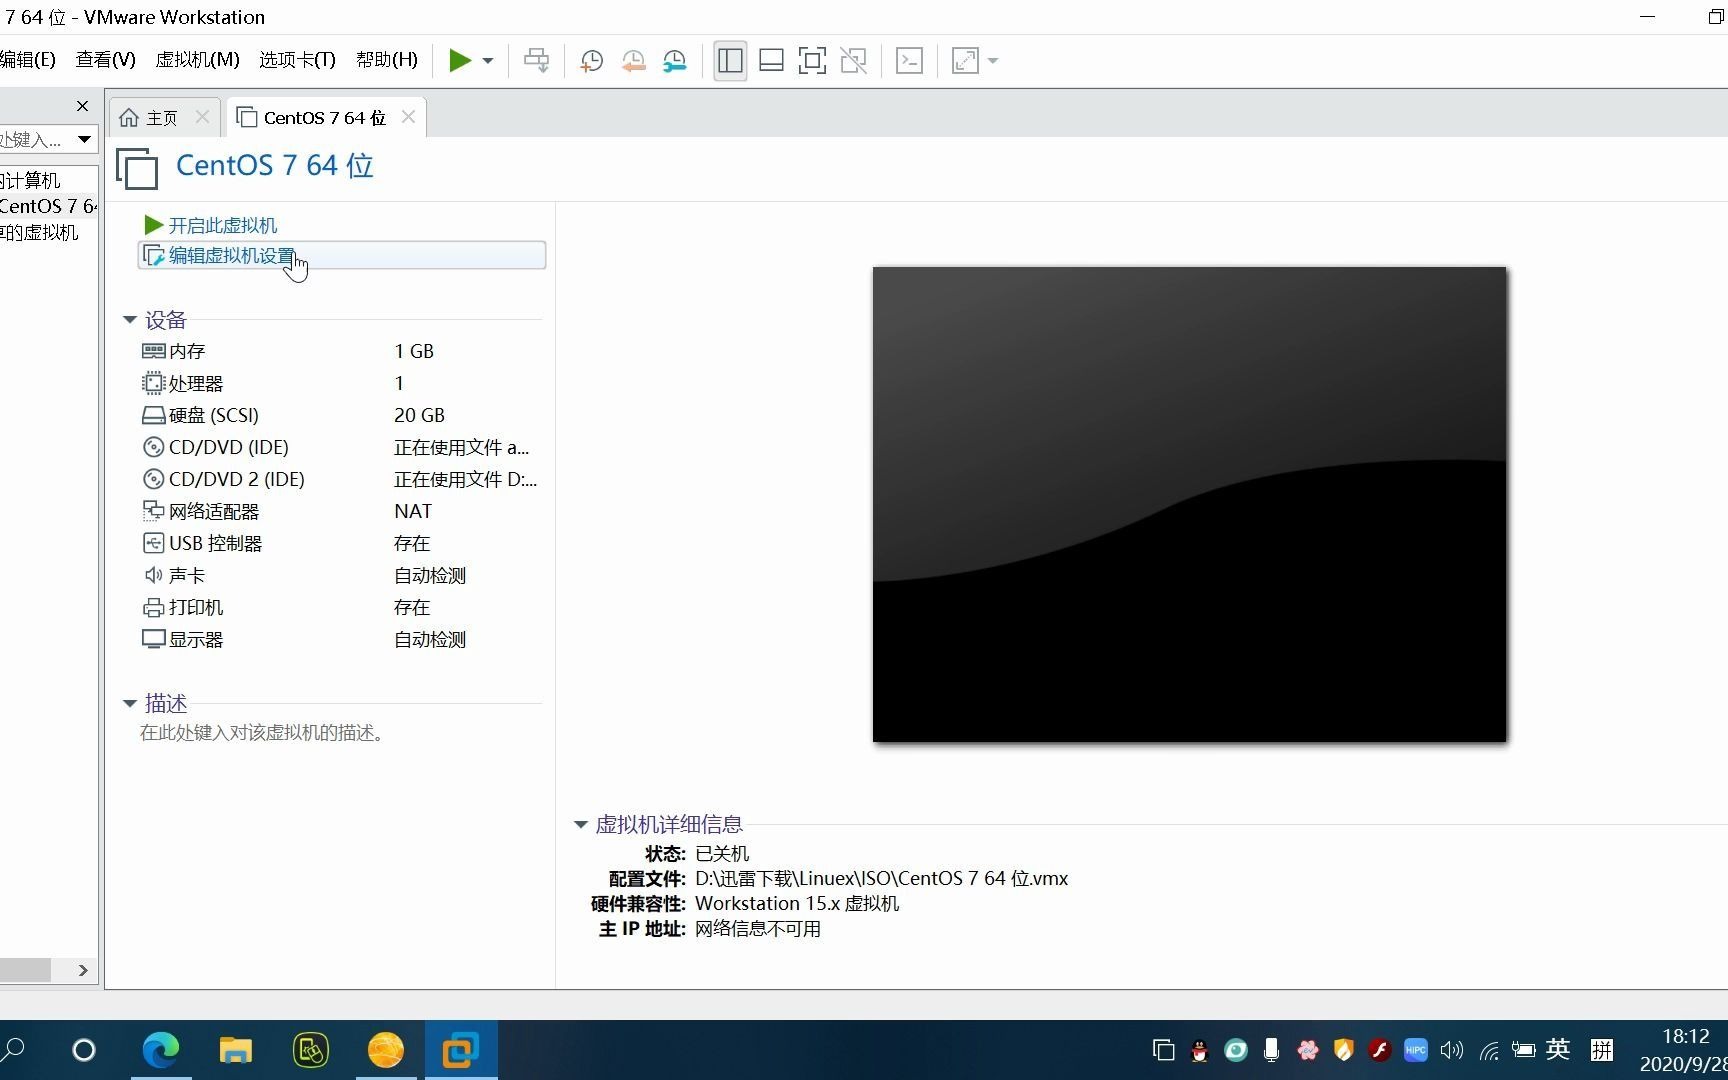The image size is (1728, 1080).
Task: Click the green power-on play button in toolbar
Action: (x=460, y=61)
